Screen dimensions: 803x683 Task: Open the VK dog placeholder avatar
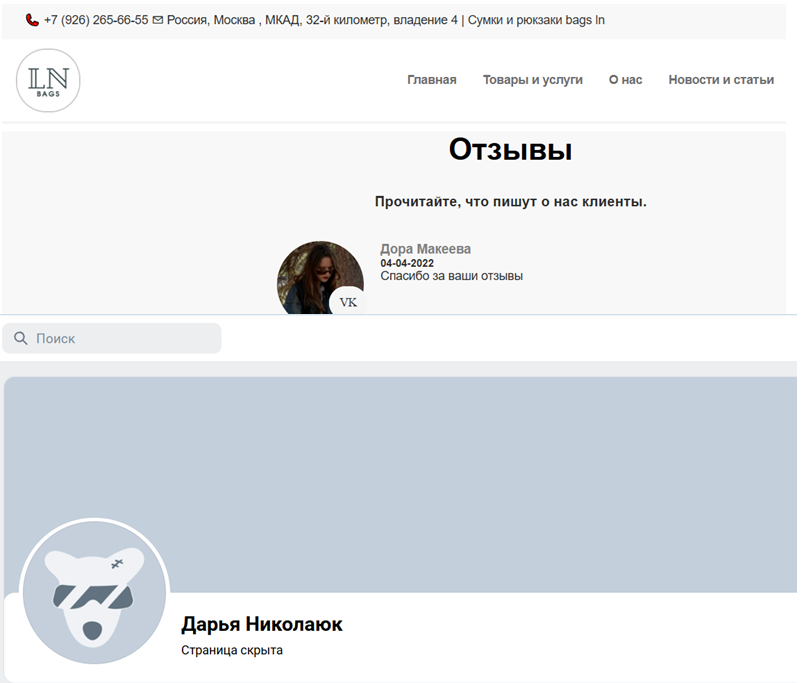94,592
